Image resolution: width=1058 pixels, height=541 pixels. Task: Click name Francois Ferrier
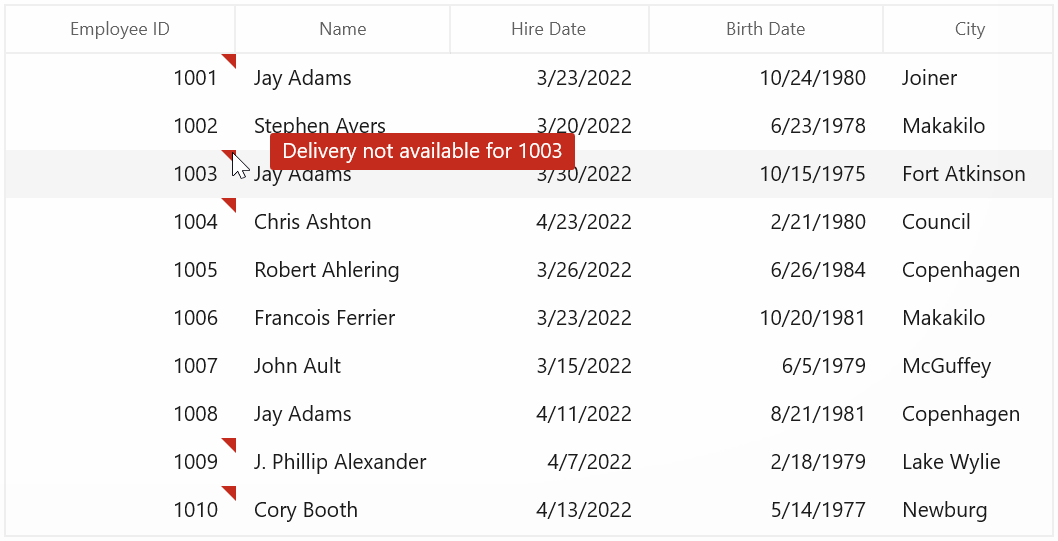click(x=325, y=318)
